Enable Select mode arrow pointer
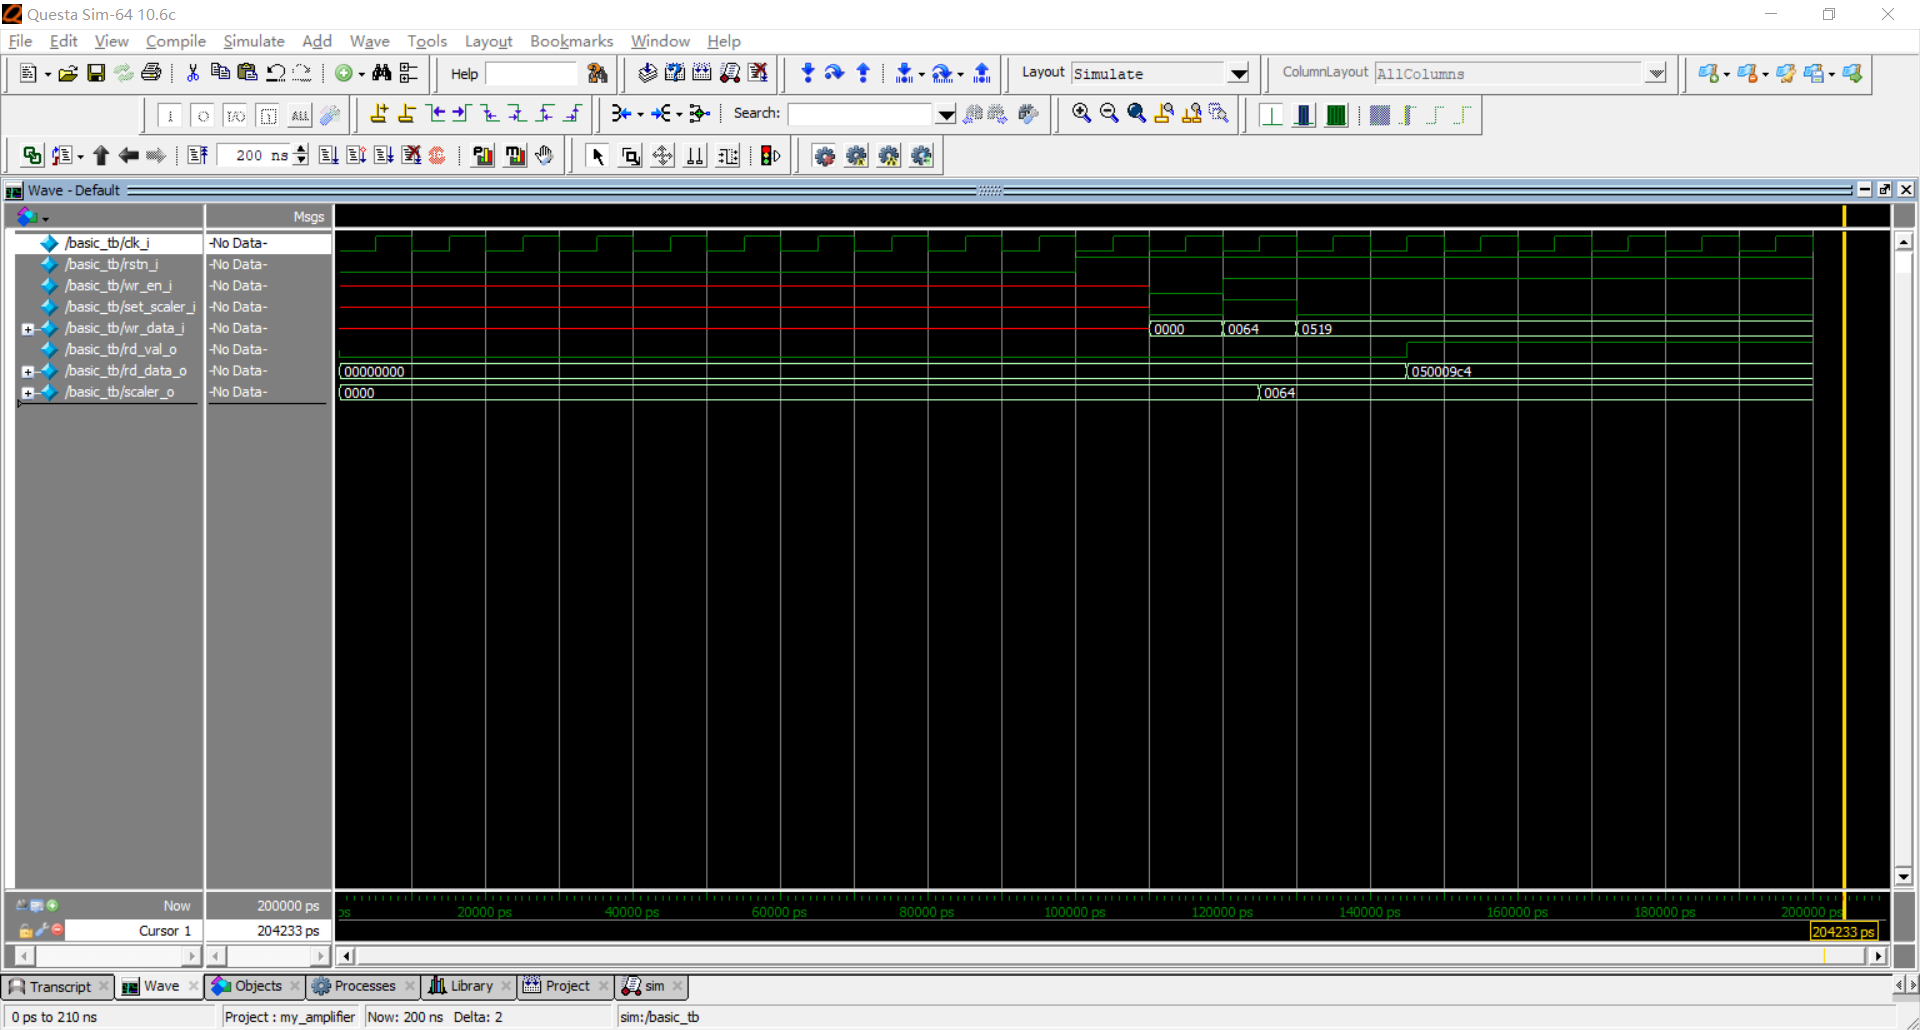The width and height of the screenshot is (1920, 1030). pos(598,155)
